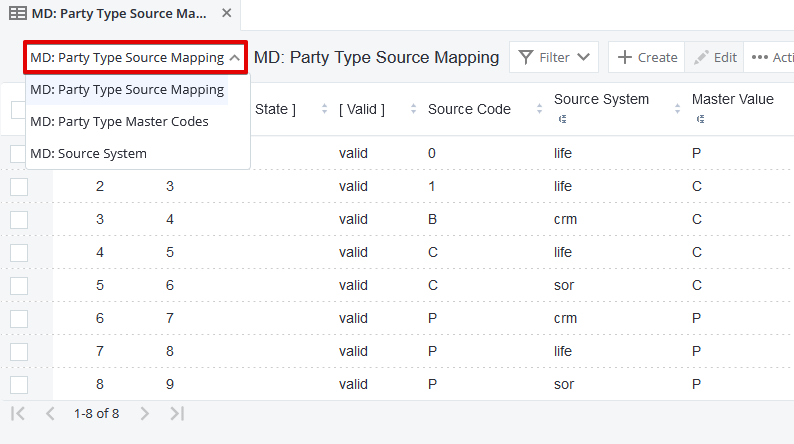Open the Filter dropdown
This screenshot has height=444, width=794.
(554, 58)
